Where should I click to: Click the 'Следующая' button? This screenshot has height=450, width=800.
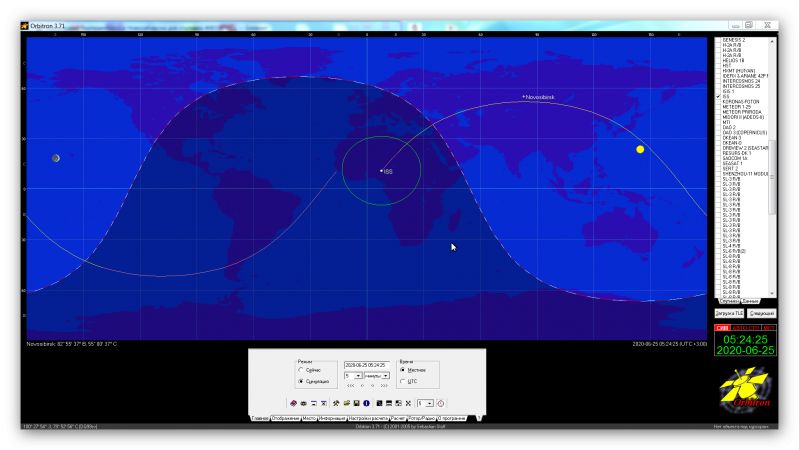coord(762,313)
